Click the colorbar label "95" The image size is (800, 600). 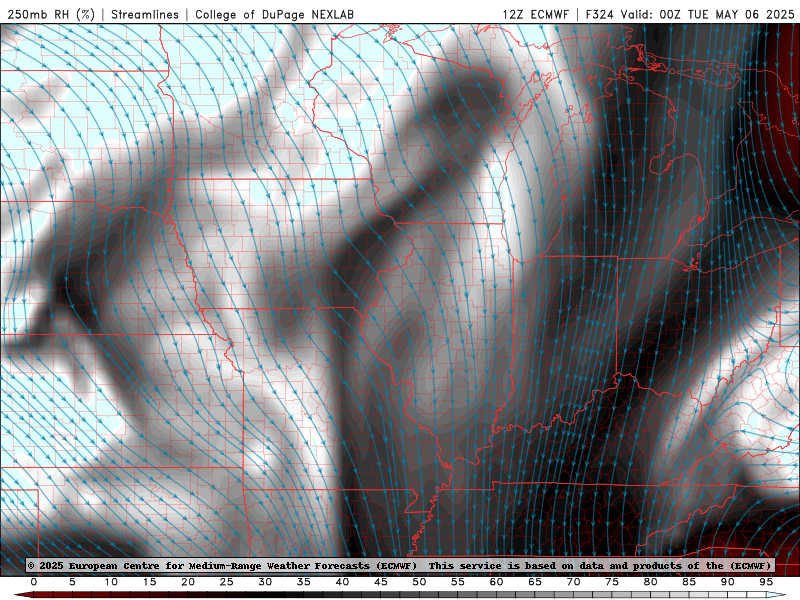coord(766,582)
